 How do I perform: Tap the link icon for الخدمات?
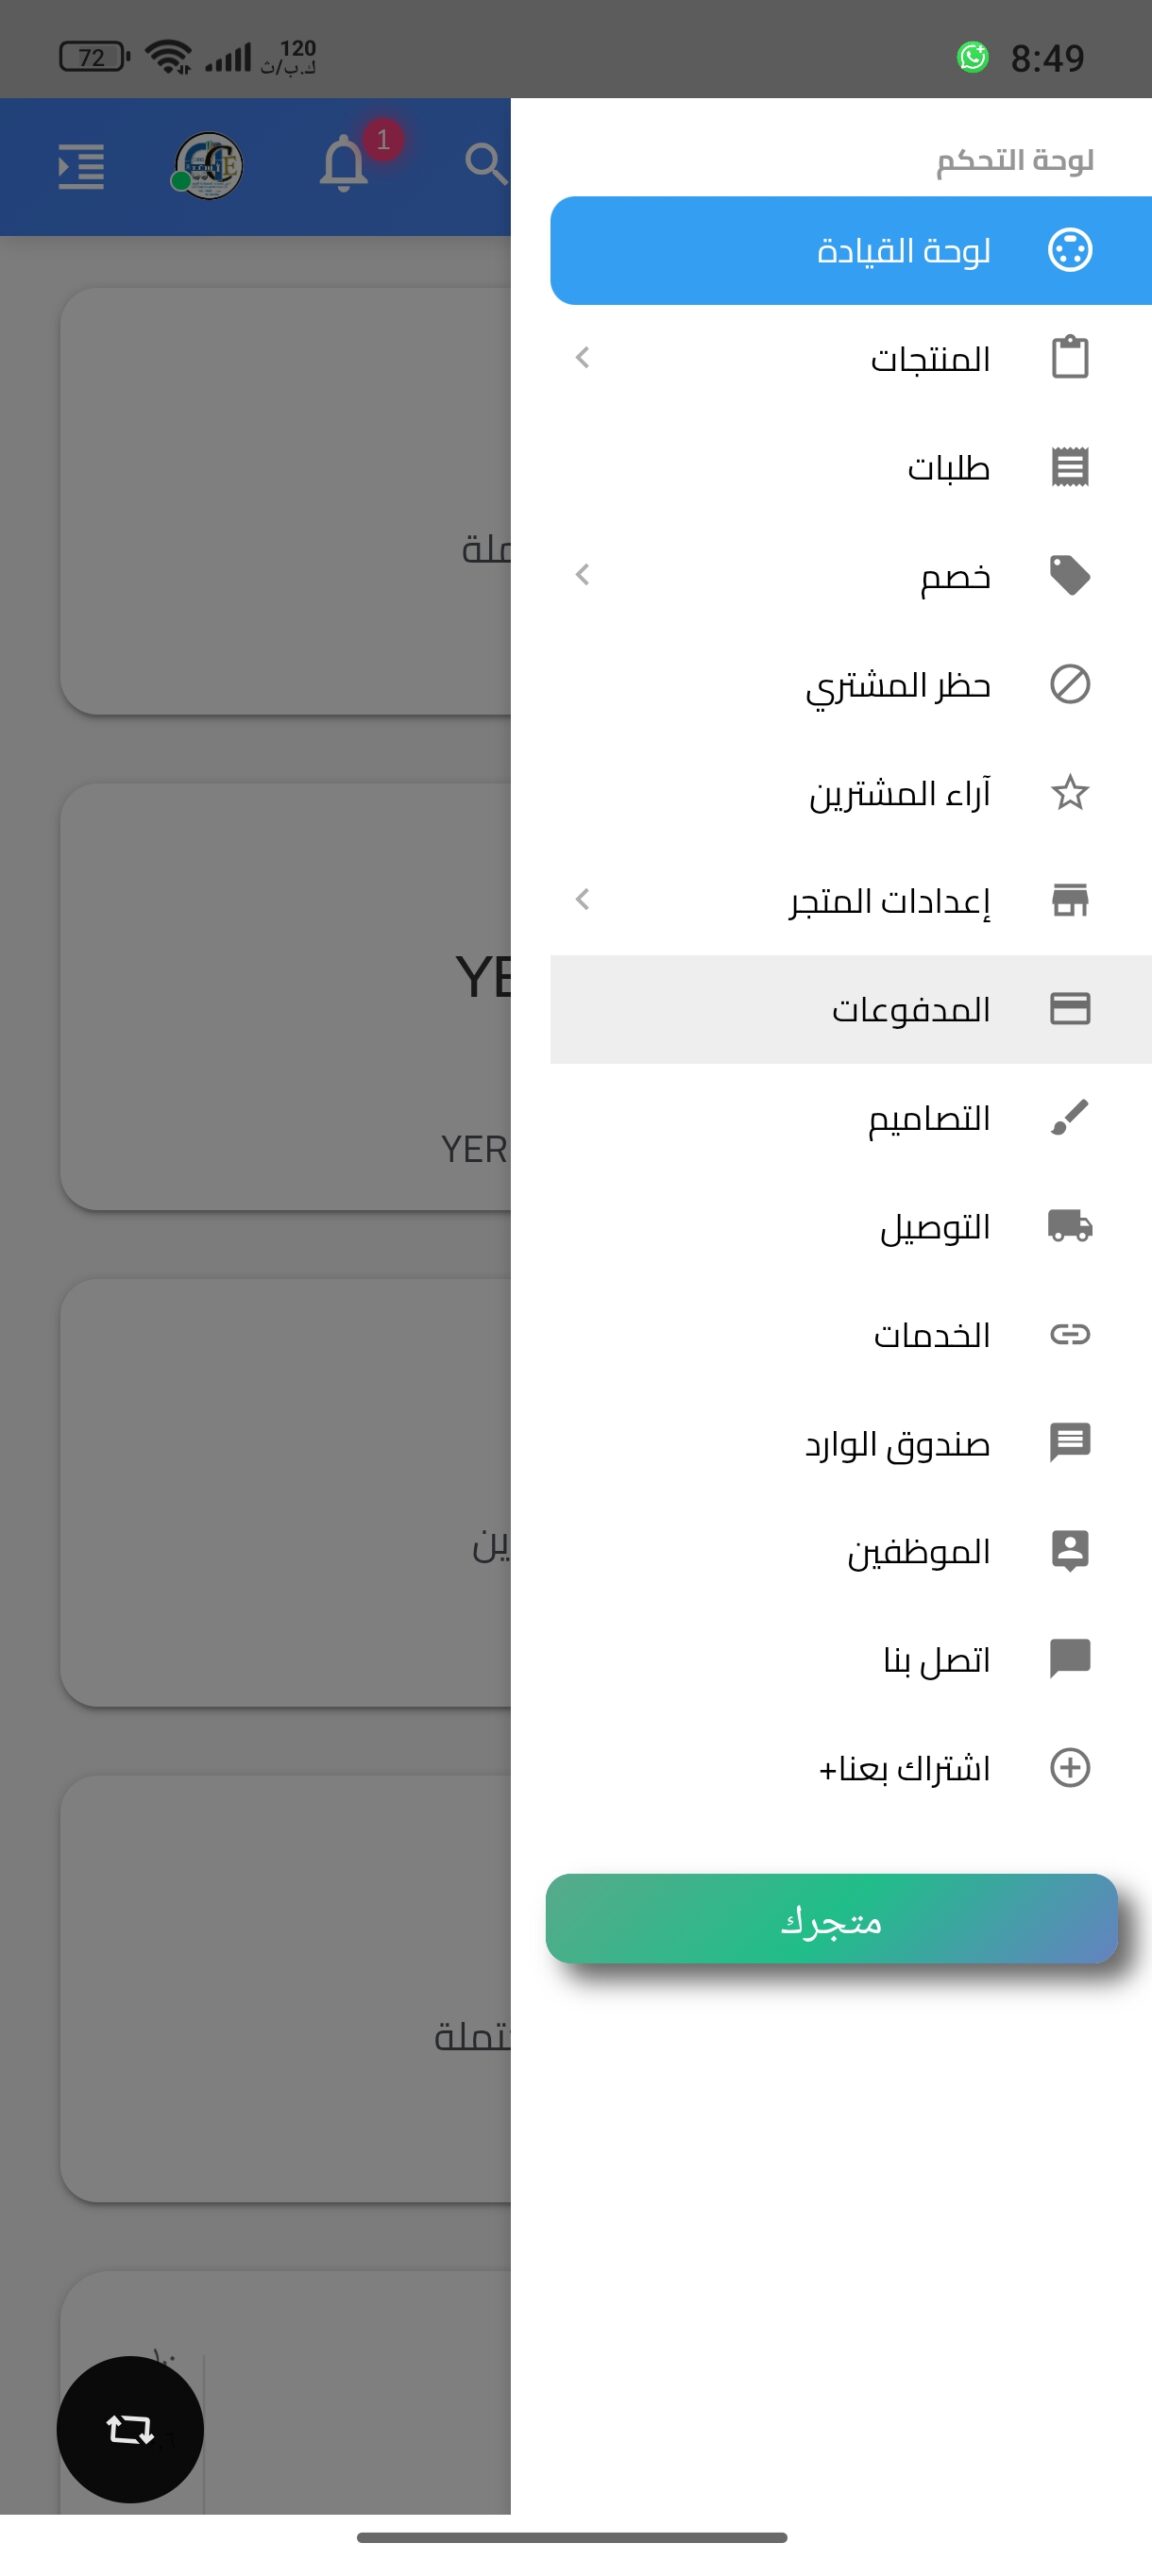click(1069, 1334)
